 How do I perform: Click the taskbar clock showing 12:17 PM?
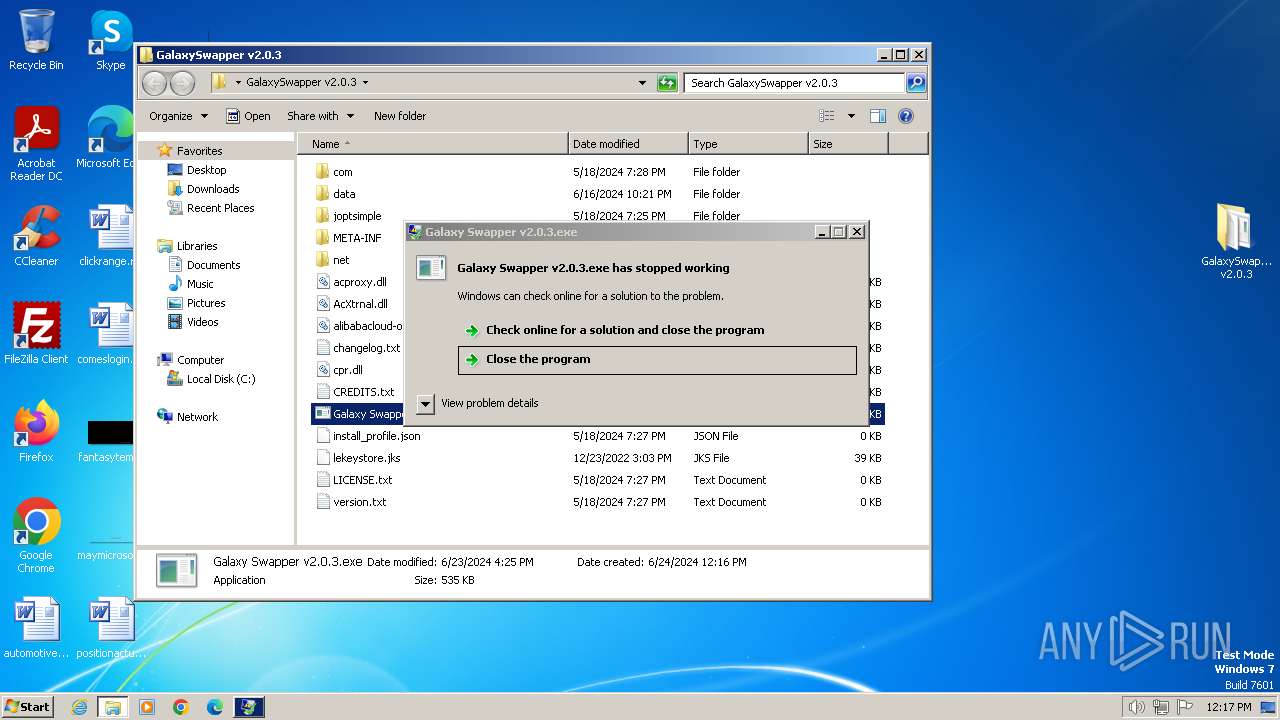(x=1229, y=707)
